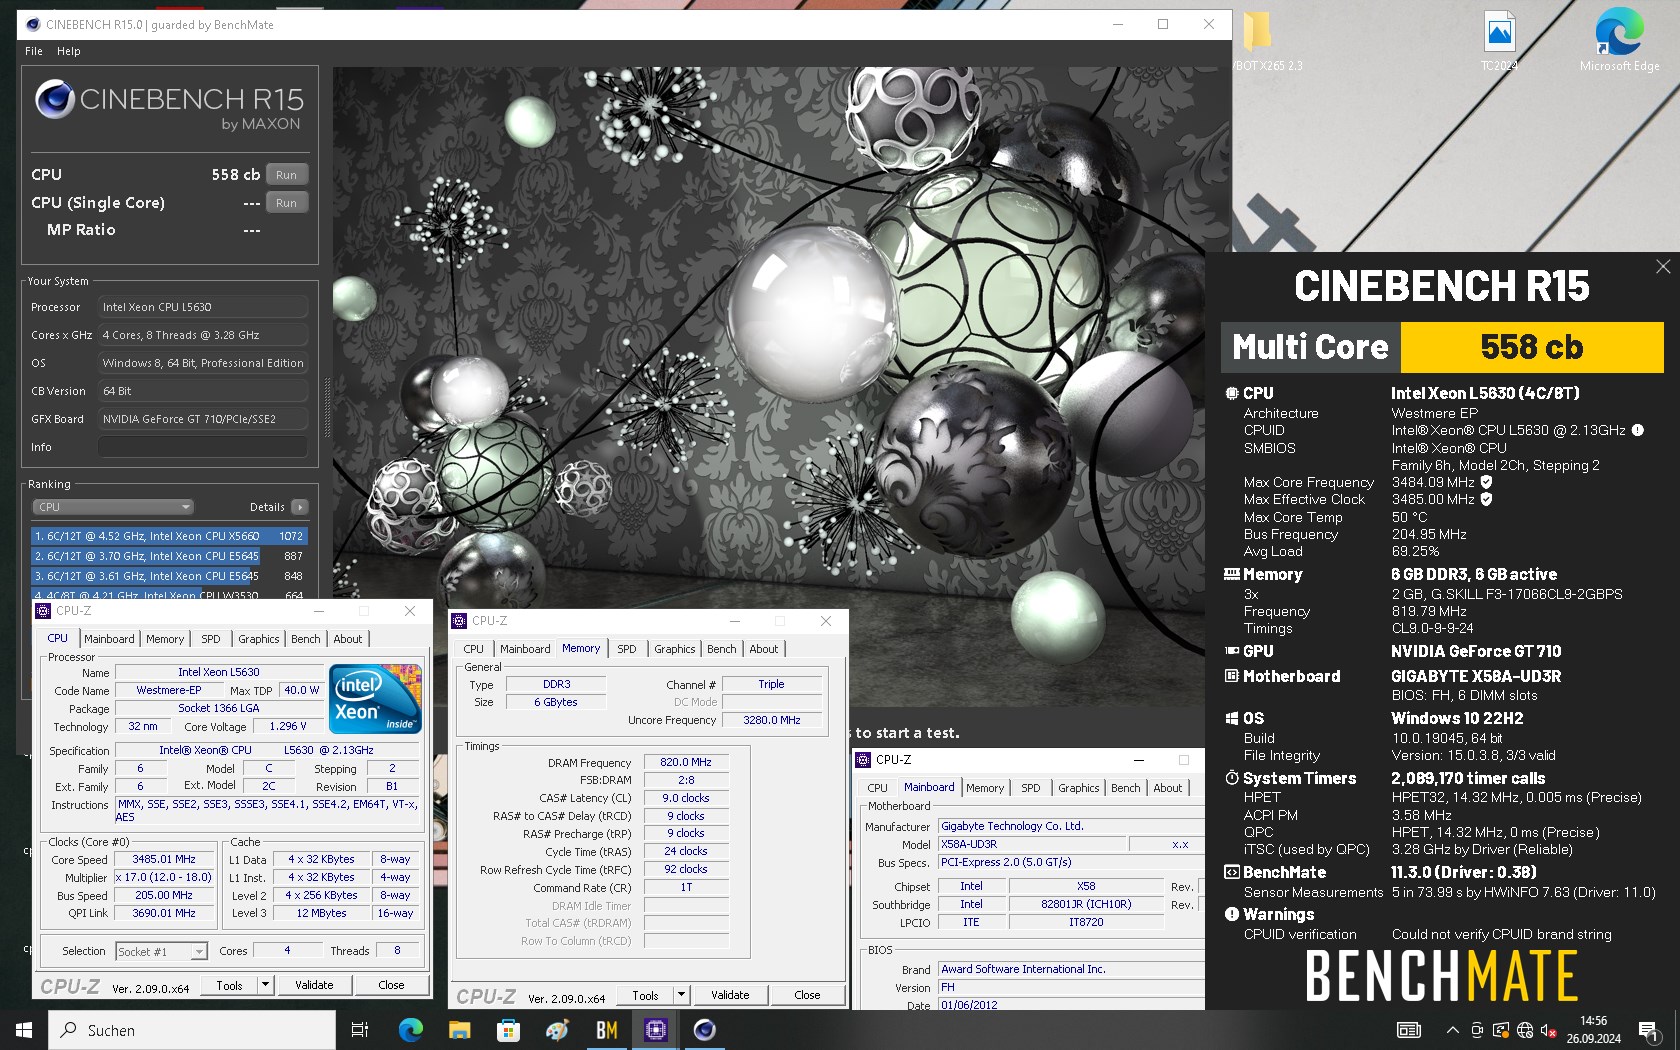Image resolution: width=1680 pixels, height=1050 pixels.
Task: Open the TC2024 desktop image file
Action: coord(1499,42)
